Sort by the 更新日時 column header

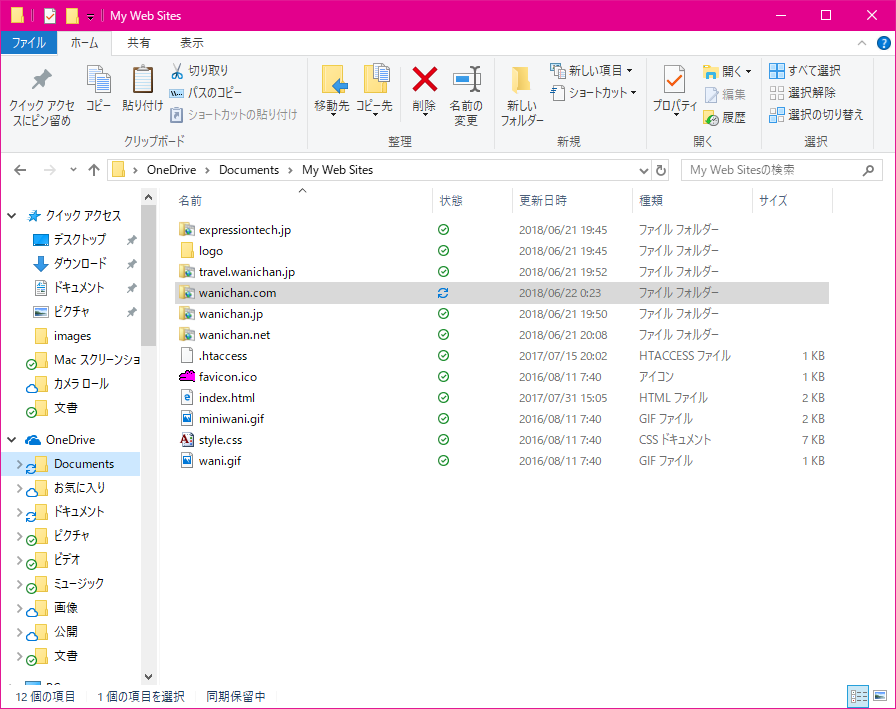point(543,201)
